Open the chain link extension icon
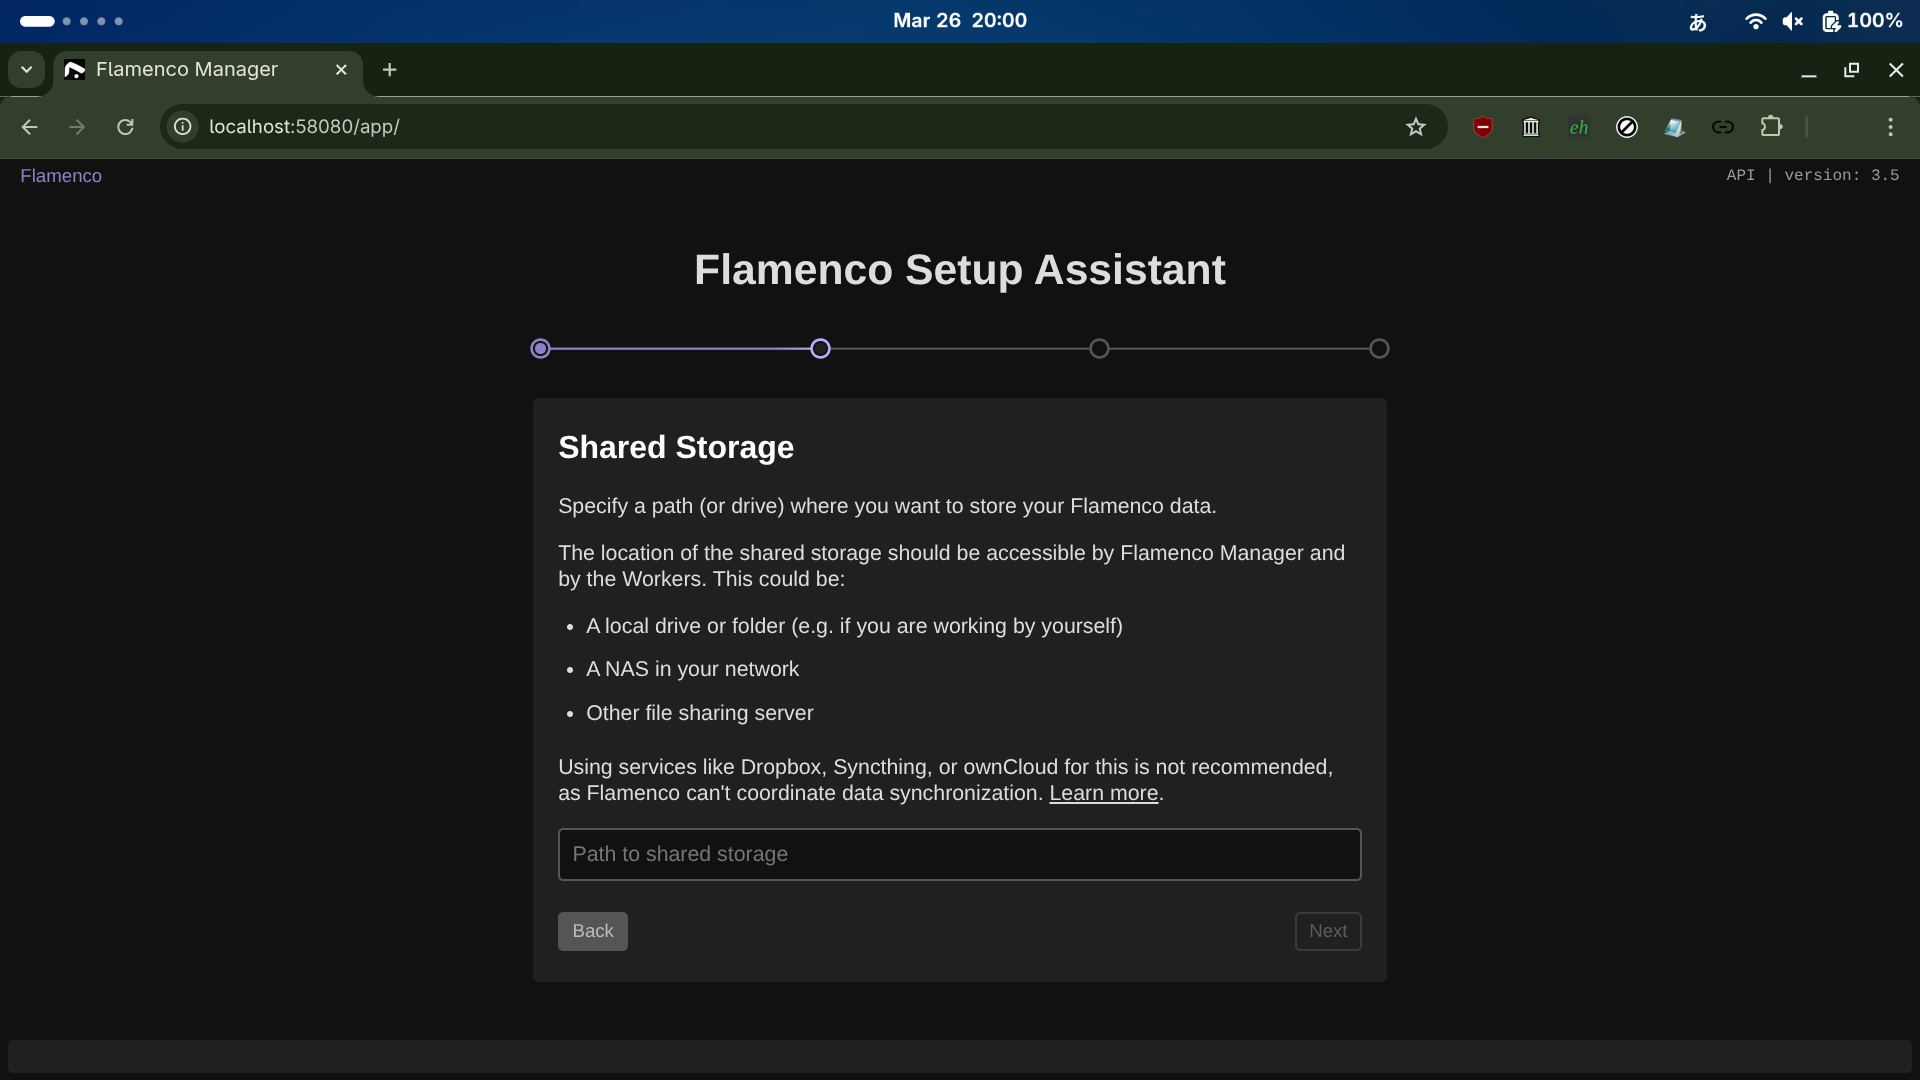 (x=1723, y=127)
